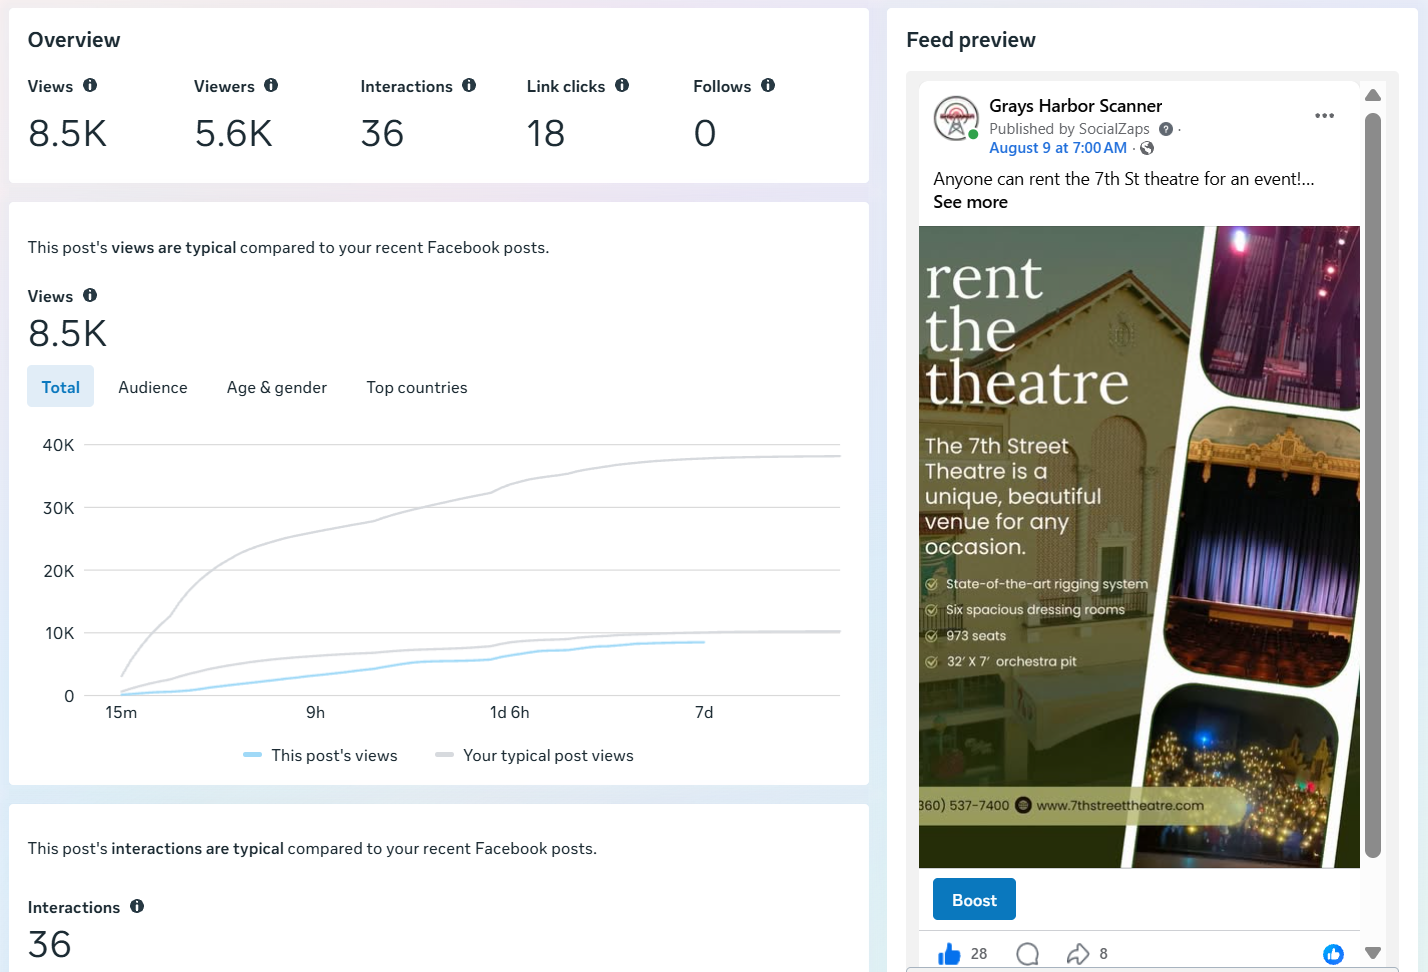Image resolution: width=1428 pixels, height=972 pixels.
Task: Open the August 9 at 7:00 AM timestamp link
Action: 1058,148
